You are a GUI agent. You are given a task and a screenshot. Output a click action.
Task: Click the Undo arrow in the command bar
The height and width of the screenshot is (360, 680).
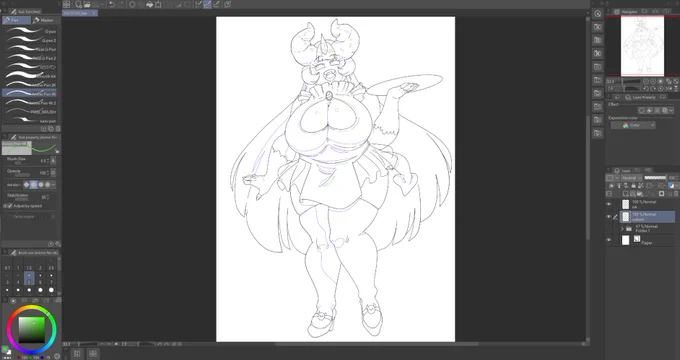[x=112, y=4]
